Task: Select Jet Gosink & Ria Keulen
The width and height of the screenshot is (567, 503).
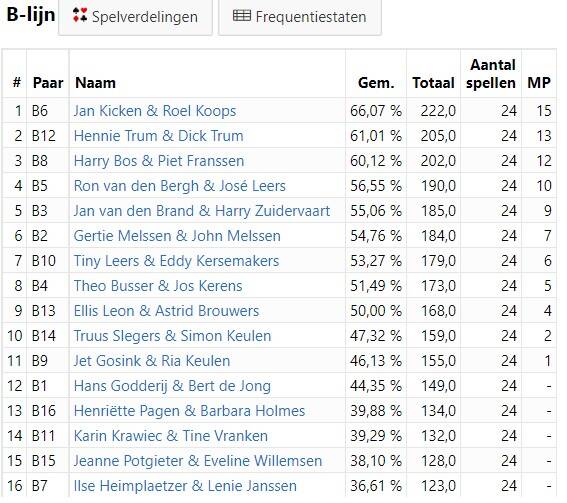Action: tap(152, 361)
